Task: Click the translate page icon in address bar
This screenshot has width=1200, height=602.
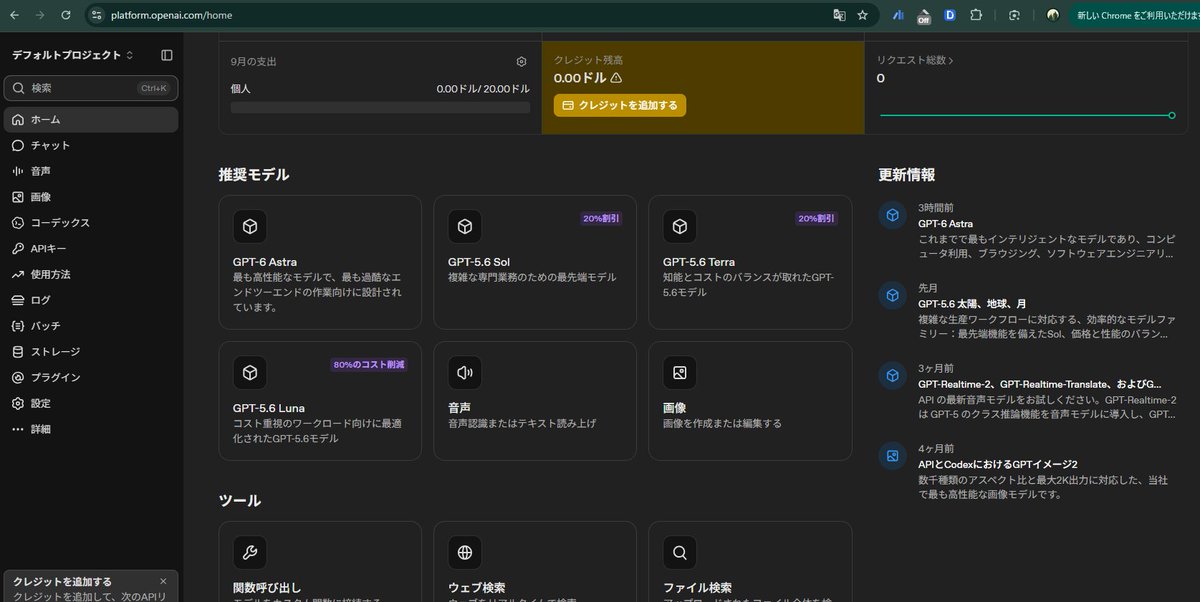Action: pyautogui.click(x=840, y=15)
